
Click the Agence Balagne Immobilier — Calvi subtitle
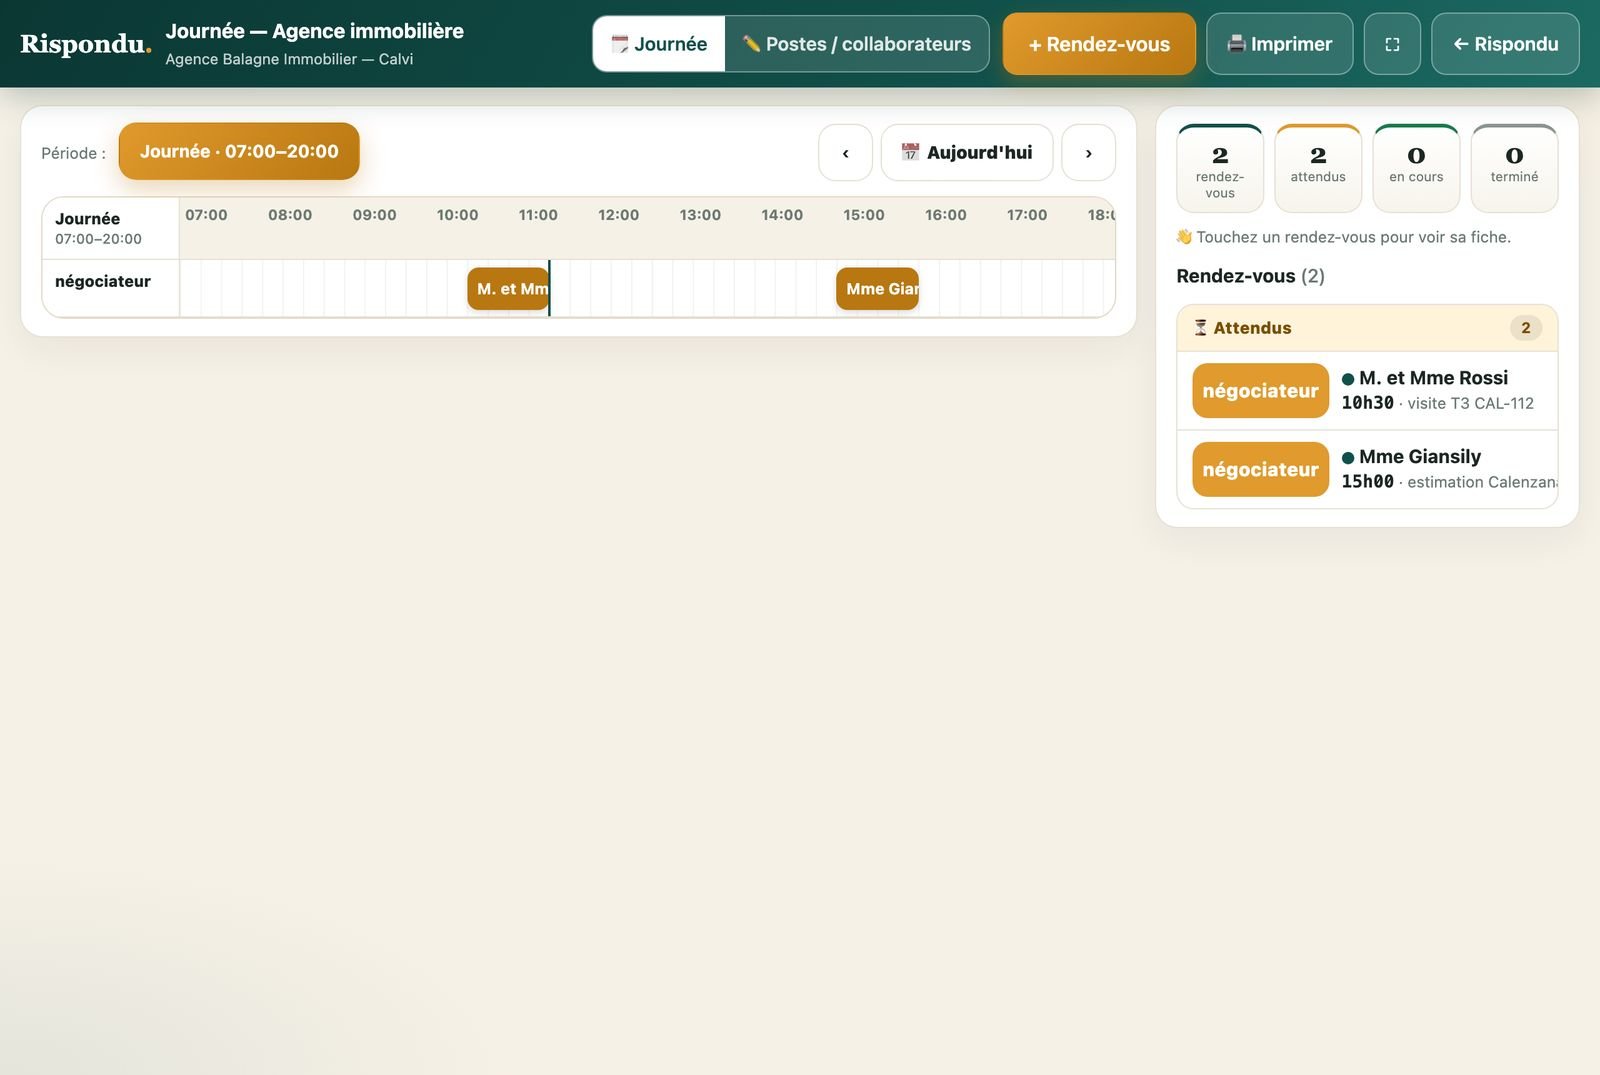[x=289, y=59]
